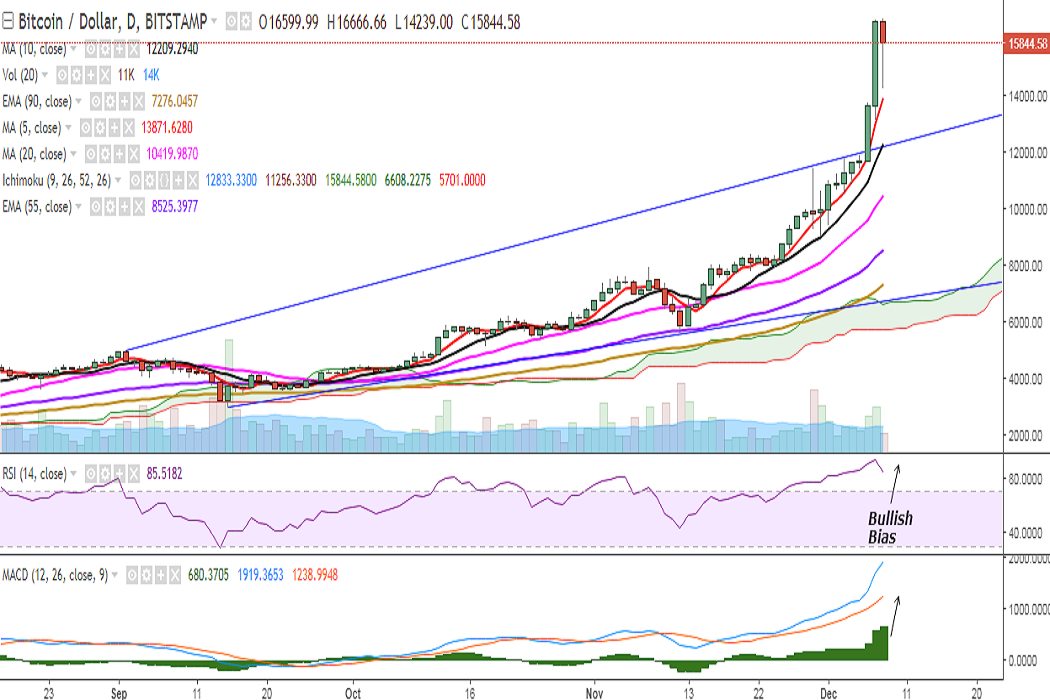Open MA (5, close) settings gear
The image size is (1050, 700).
pos(100,127)
